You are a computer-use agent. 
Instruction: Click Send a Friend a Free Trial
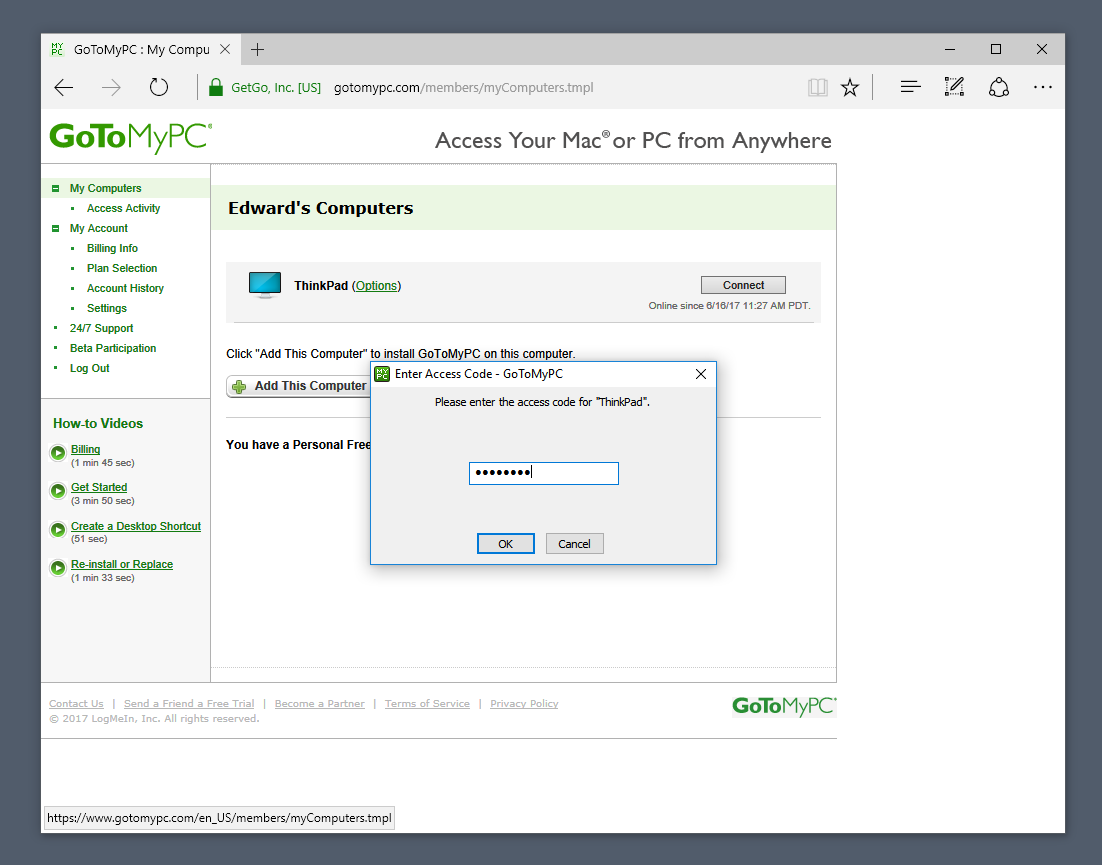[189, 703]
